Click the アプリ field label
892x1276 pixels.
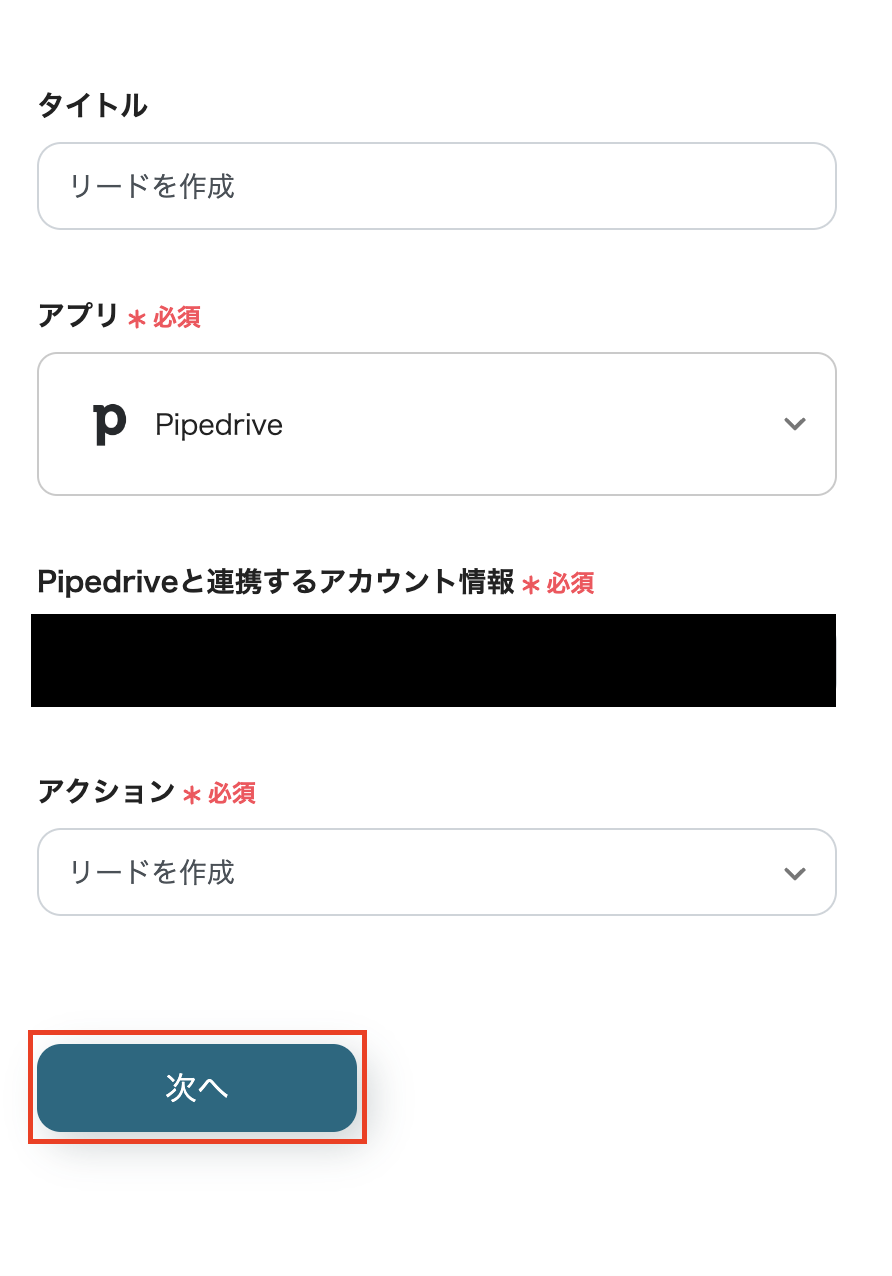click(x=78, y=316)
